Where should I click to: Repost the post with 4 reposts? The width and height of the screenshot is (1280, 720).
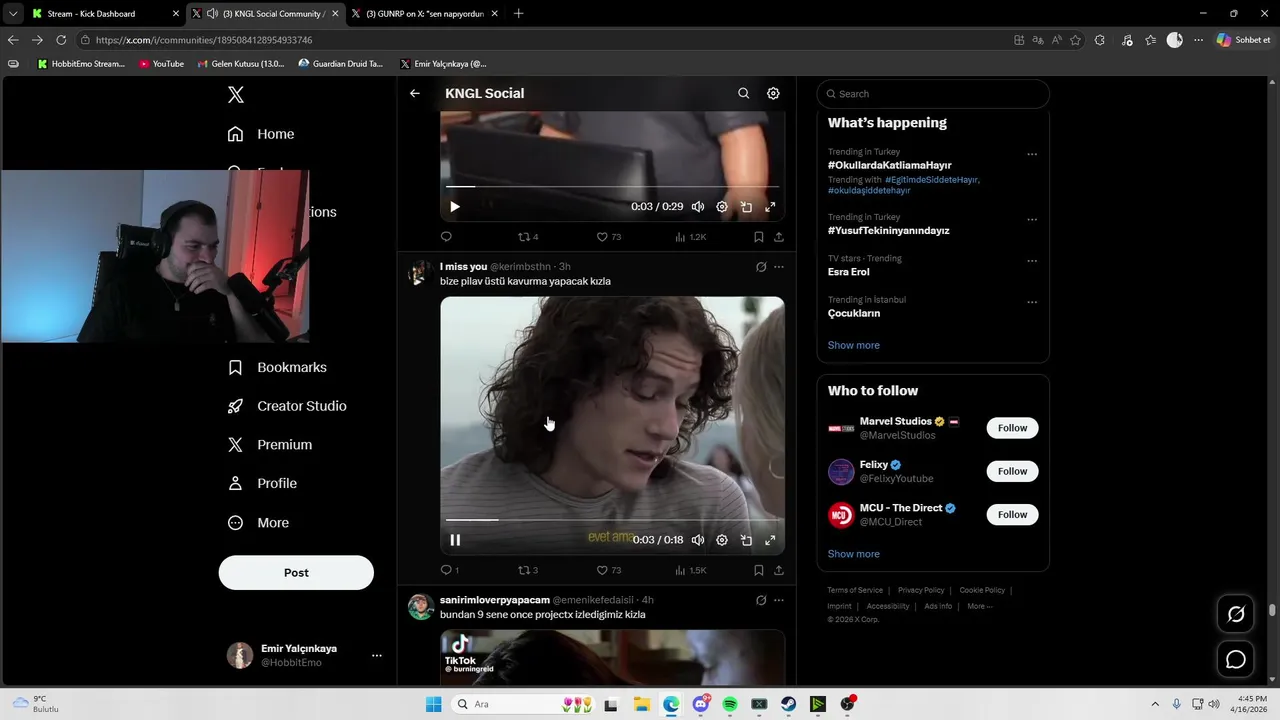tap(527, 237)
